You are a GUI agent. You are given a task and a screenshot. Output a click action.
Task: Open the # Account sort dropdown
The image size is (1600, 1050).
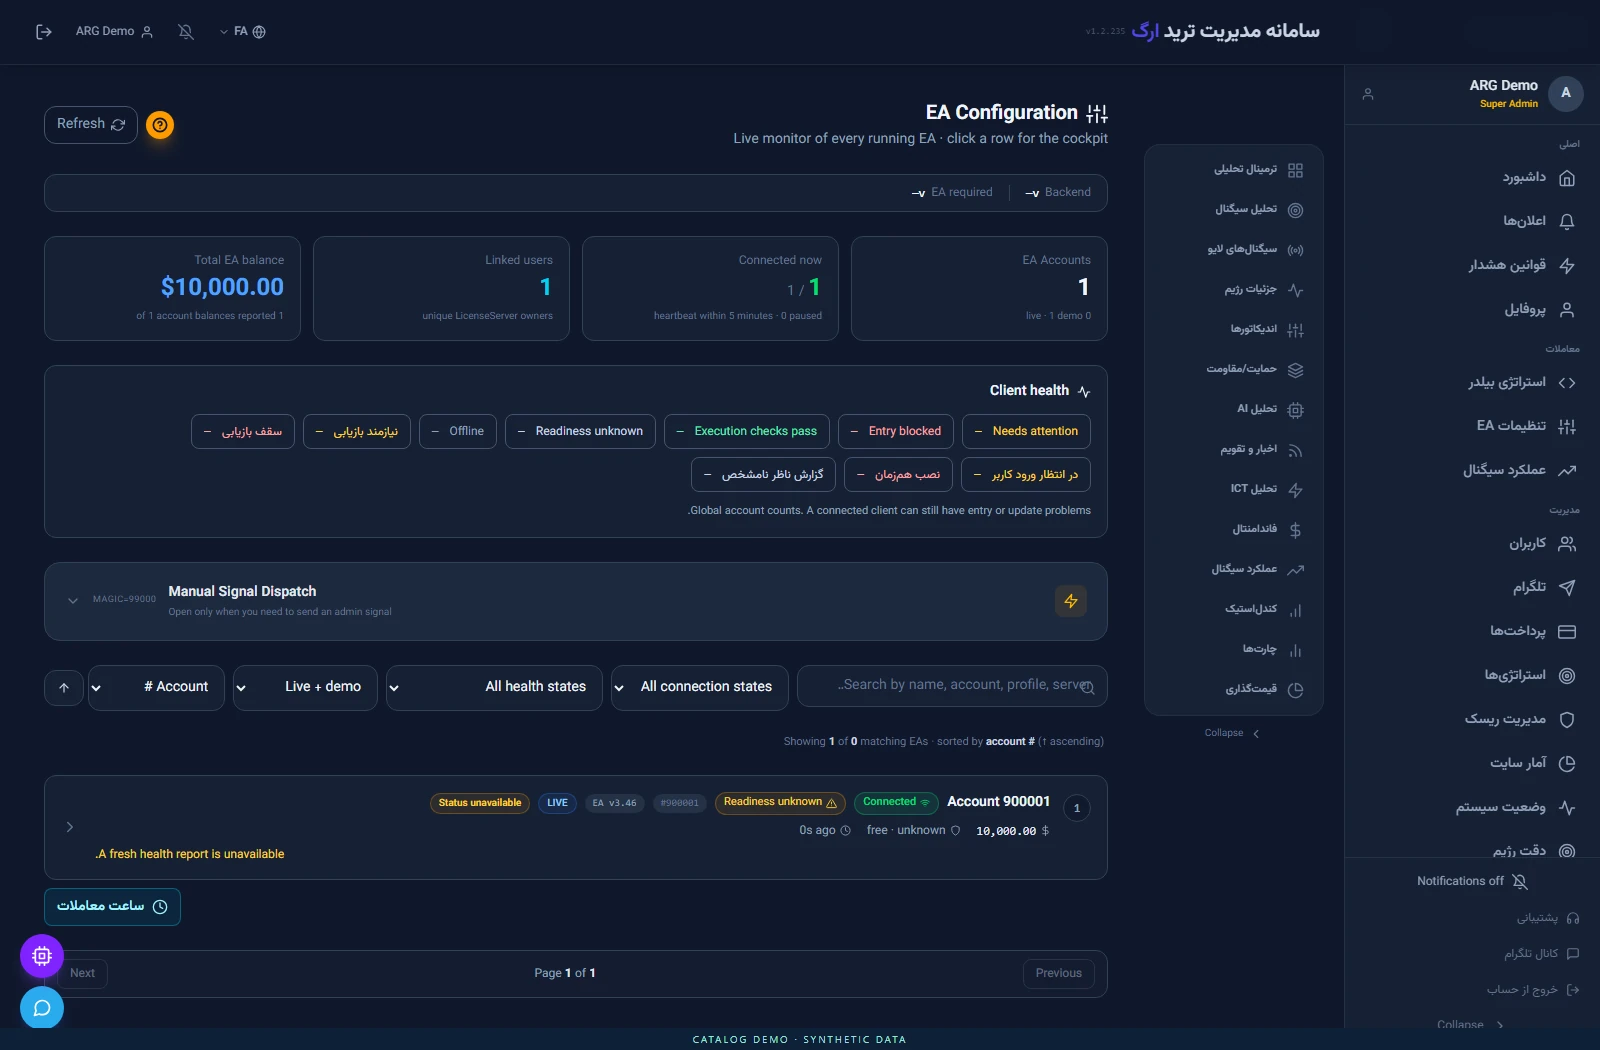click(x=156, y=688)
